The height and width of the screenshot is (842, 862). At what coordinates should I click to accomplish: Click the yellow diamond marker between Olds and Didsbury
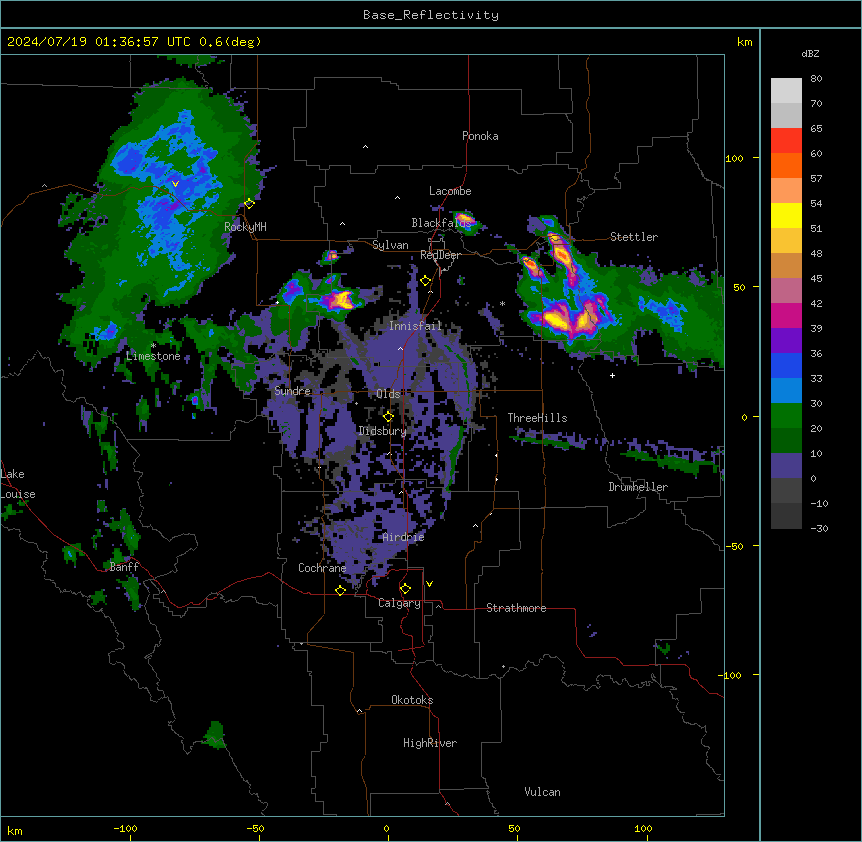pyautogui.click(x=388, y=416)
